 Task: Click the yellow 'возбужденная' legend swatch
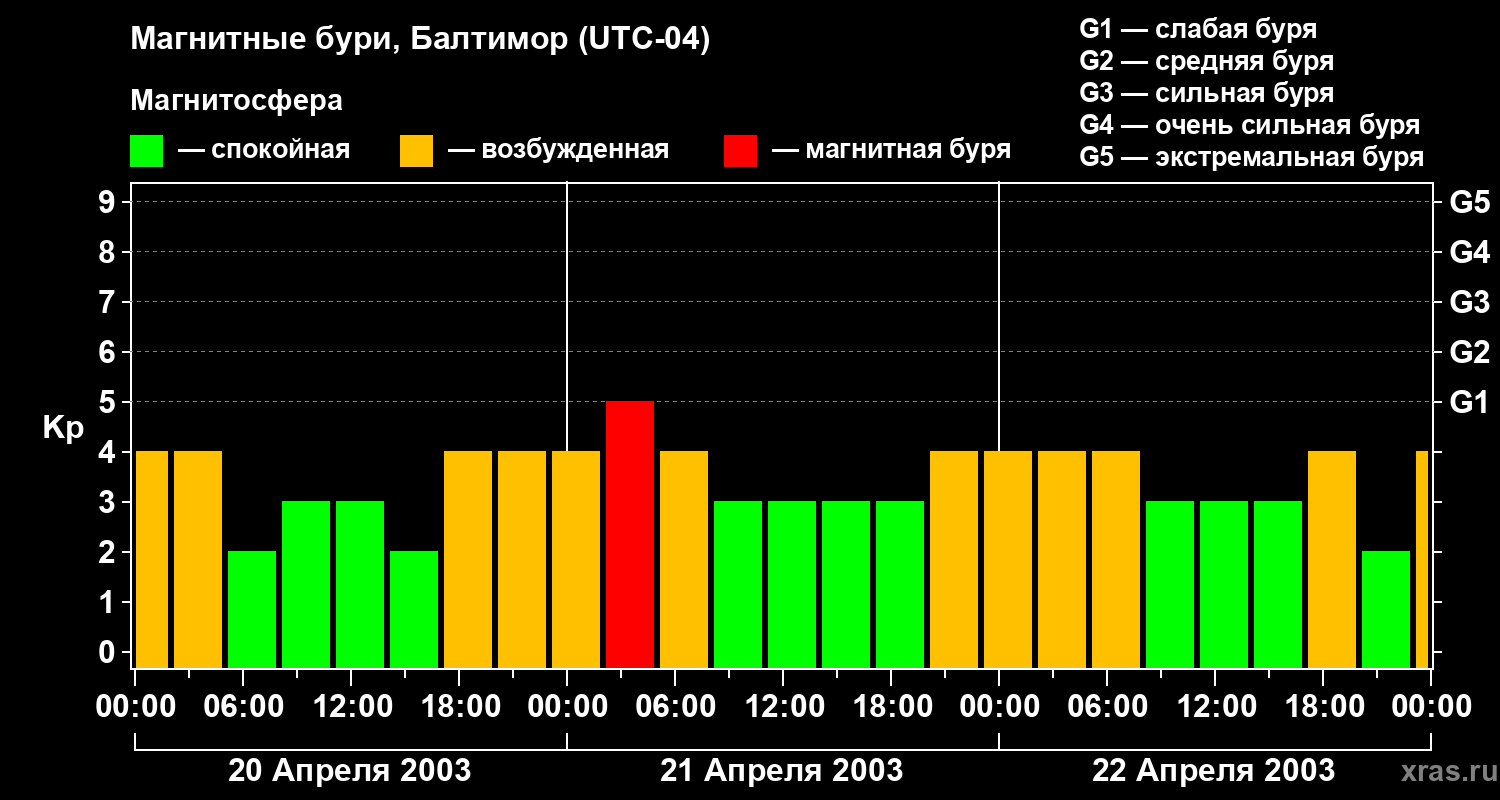click(416, 151)
